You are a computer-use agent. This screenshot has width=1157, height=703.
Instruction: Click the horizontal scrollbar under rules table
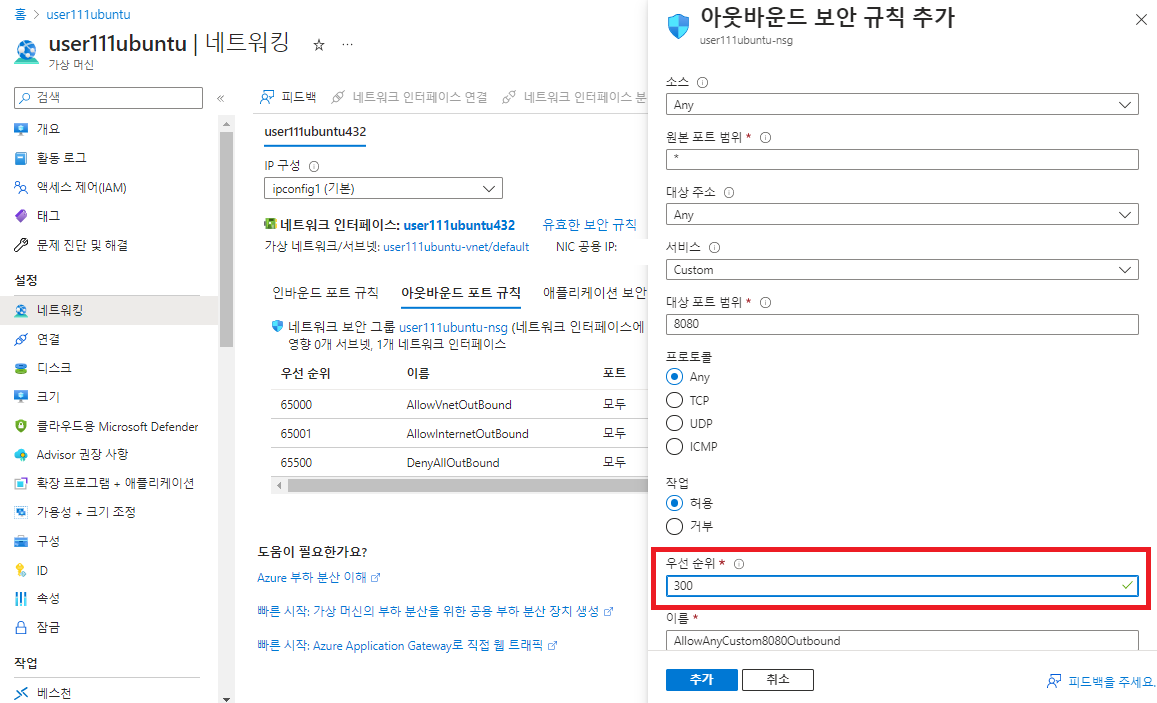pos(468,486)
